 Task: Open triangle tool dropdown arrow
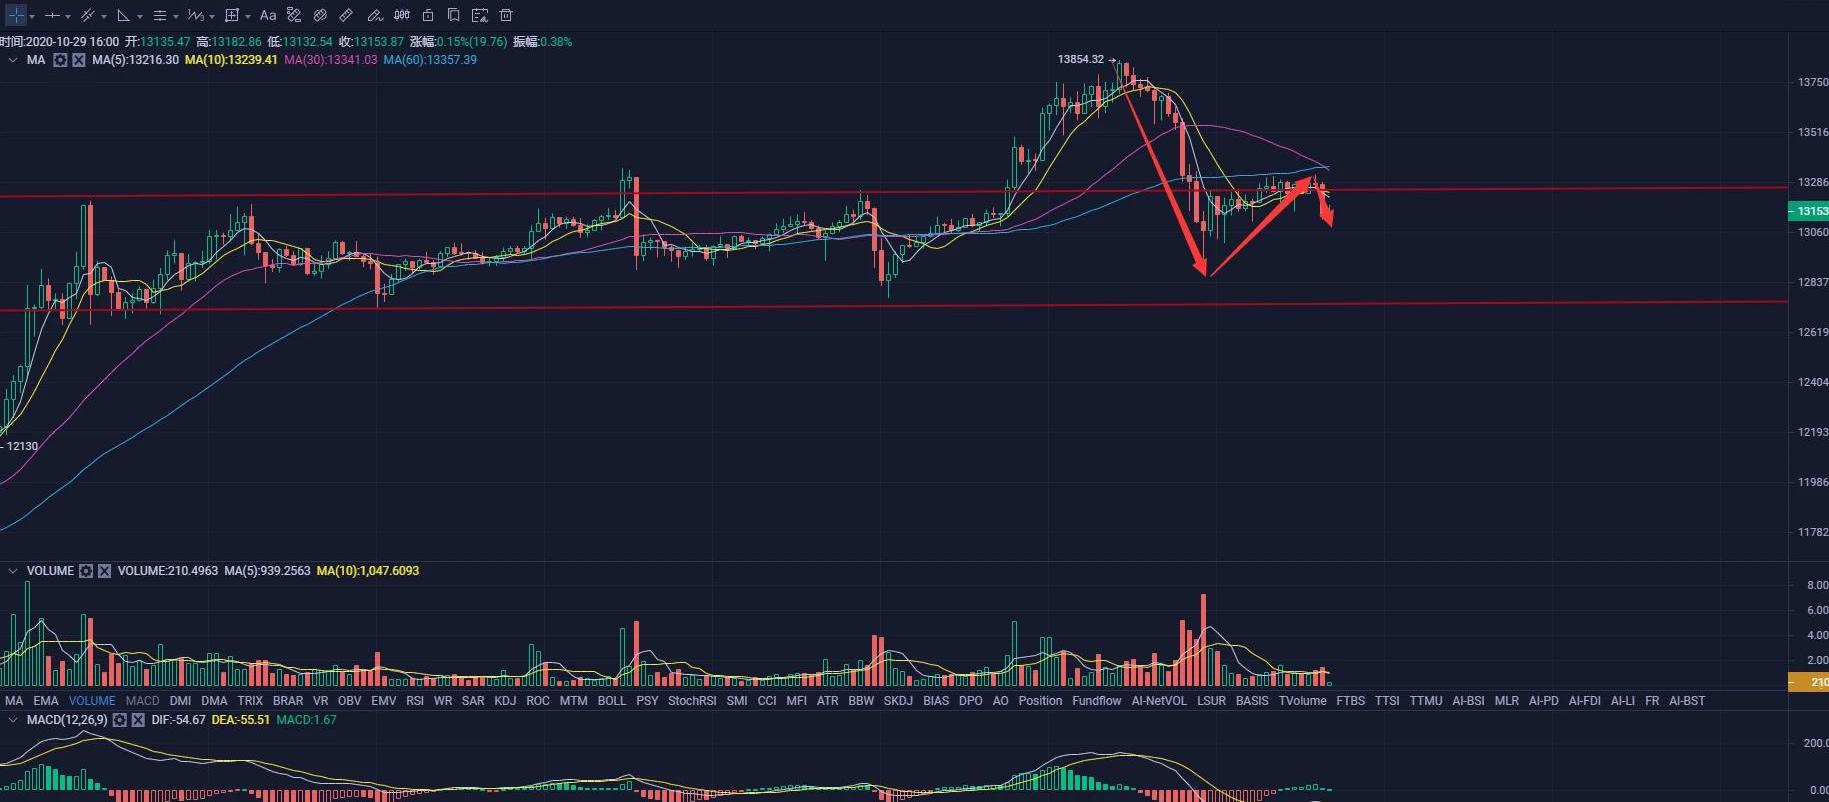tap(140, 16)
